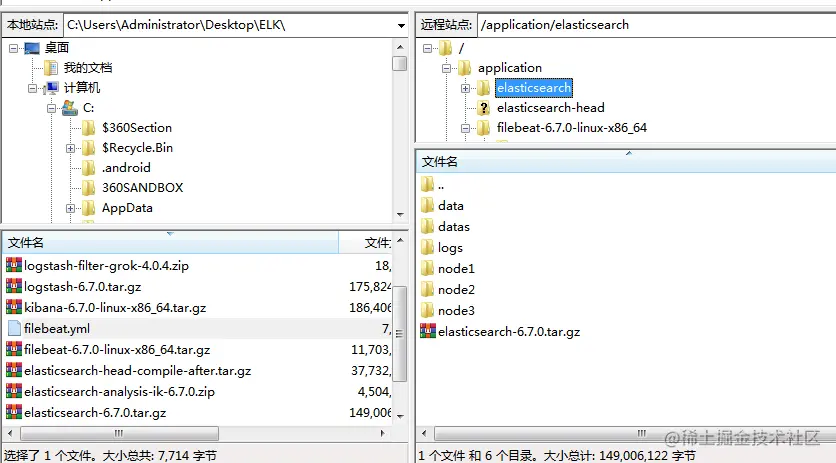Select the 我的文档 tree label
The image size is (836, 463).
pos(88,68)
